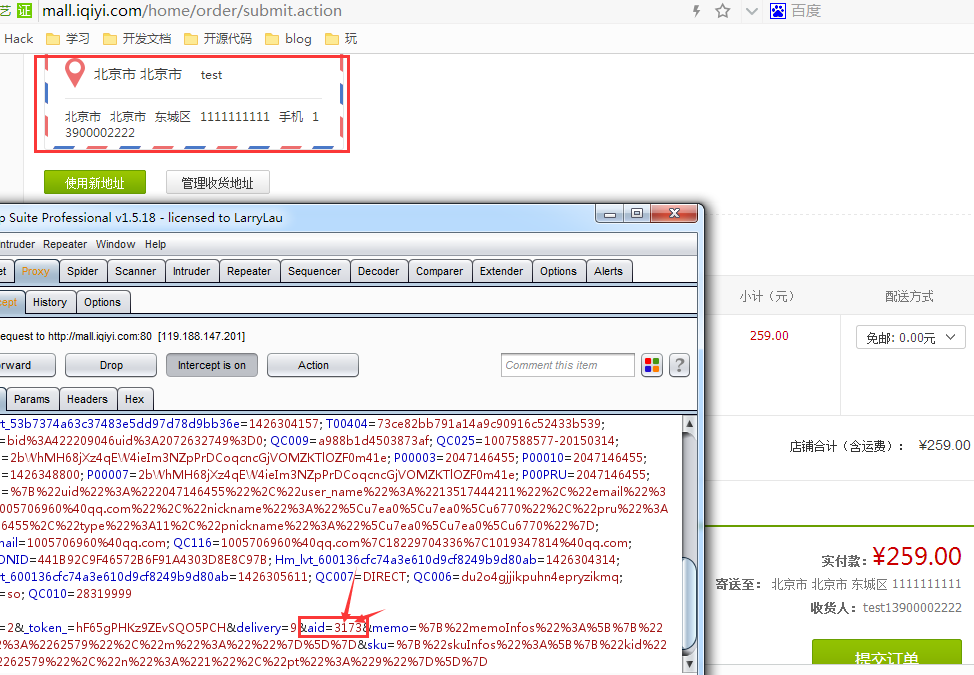Switch to the Alerts tab
This screenshot has width=974, height=675.
coord(608,271)
